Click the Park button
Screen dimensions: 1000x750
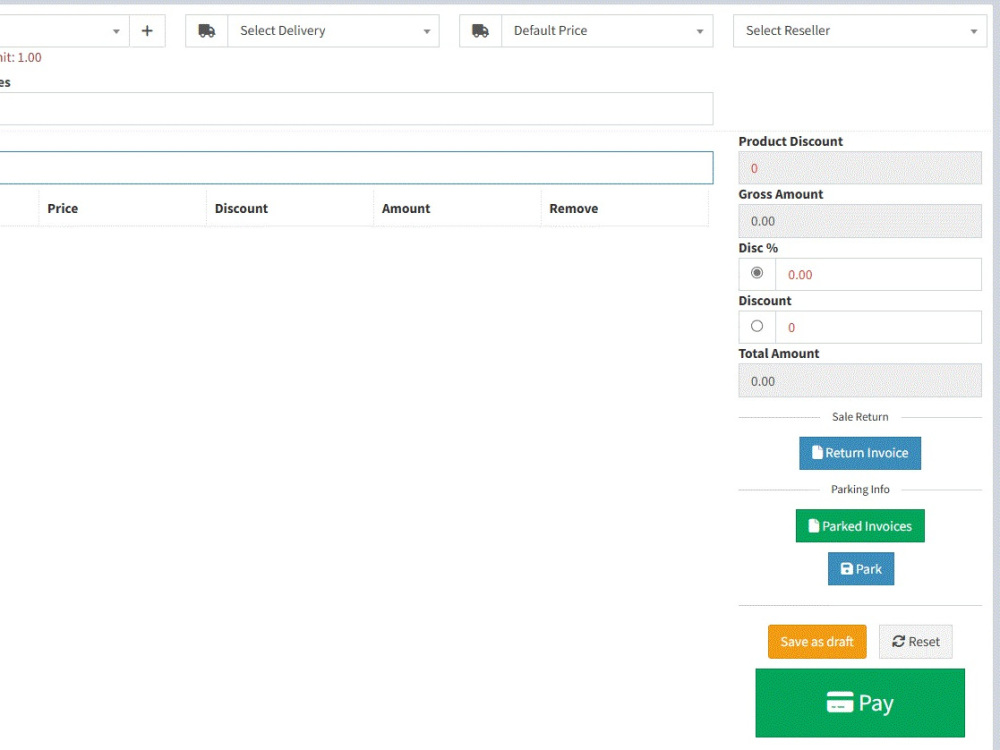tap(861, 568)
